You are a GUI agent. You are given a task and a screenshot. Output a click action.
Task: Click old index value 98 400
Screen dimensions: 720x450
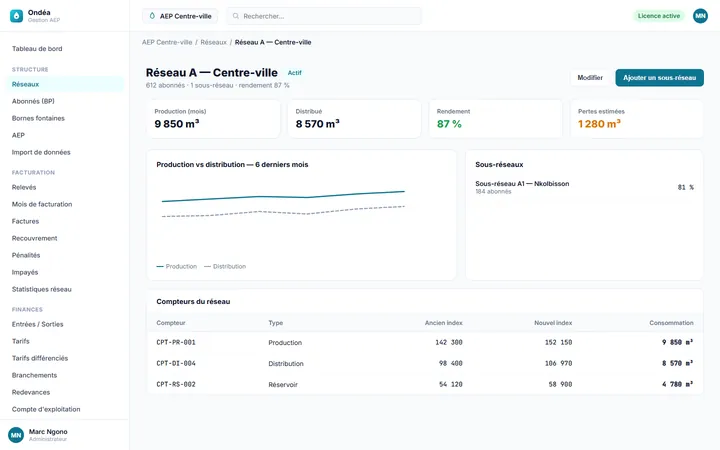[x=450, y=363]
